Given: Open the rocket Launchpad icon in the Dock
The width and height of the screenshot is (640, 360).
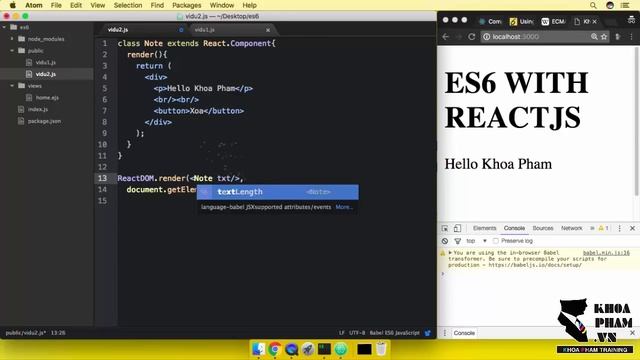Looking at the screenshot, I should pyautogui.click(x=308, y=349).
